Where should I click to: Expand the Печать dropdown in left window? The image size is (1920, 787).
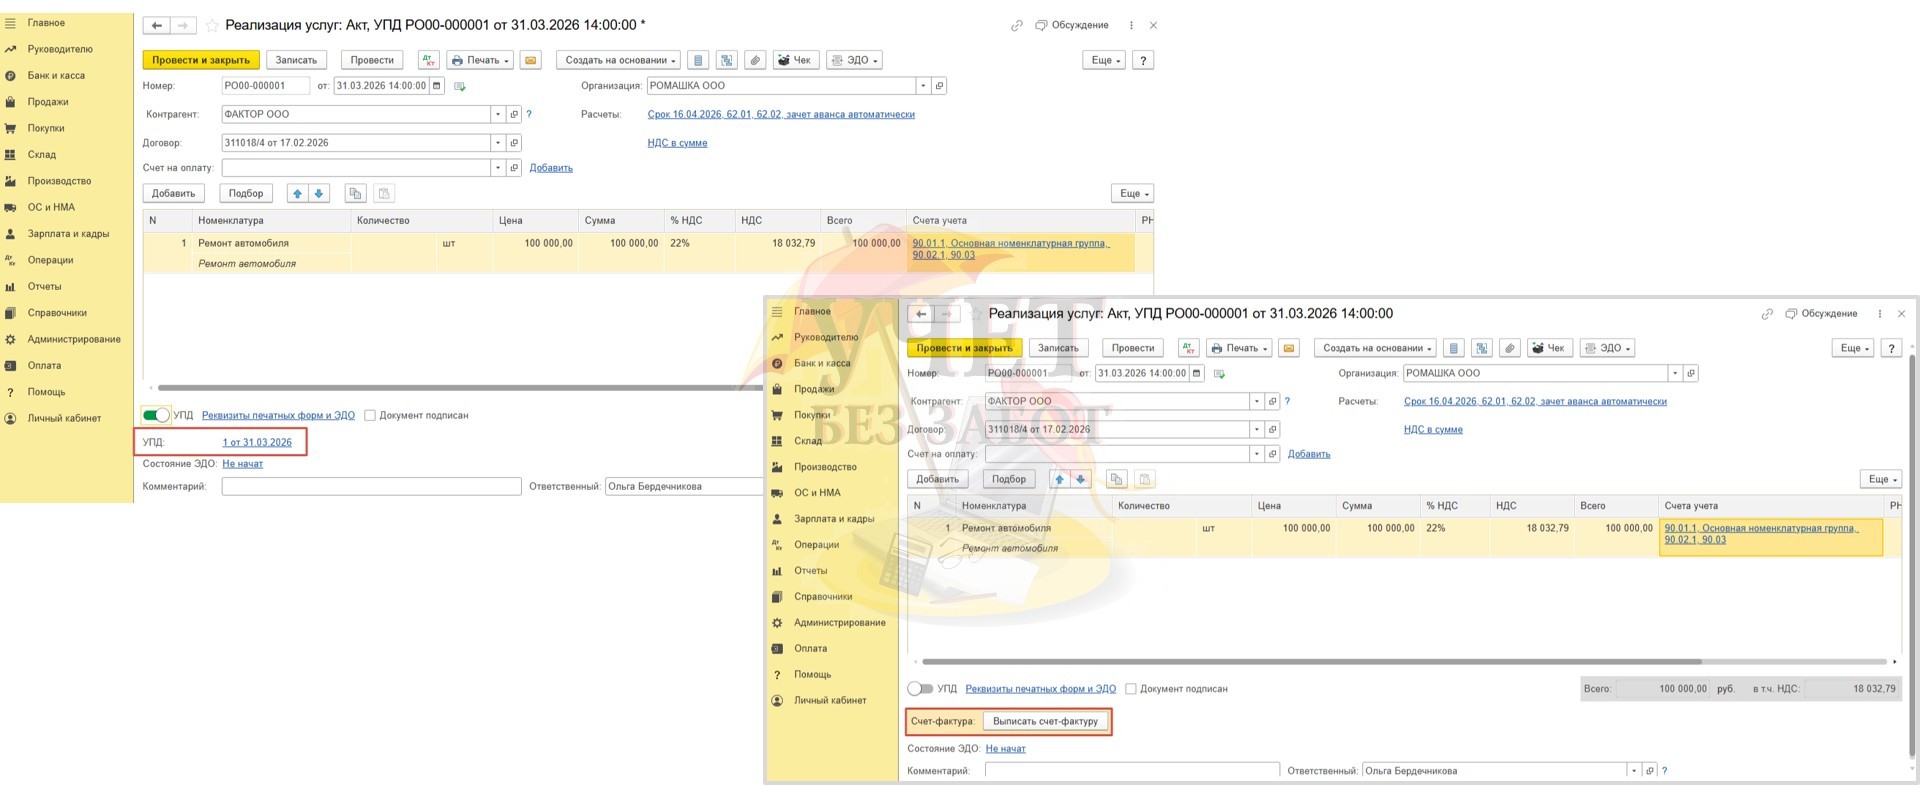pos(480,60)
